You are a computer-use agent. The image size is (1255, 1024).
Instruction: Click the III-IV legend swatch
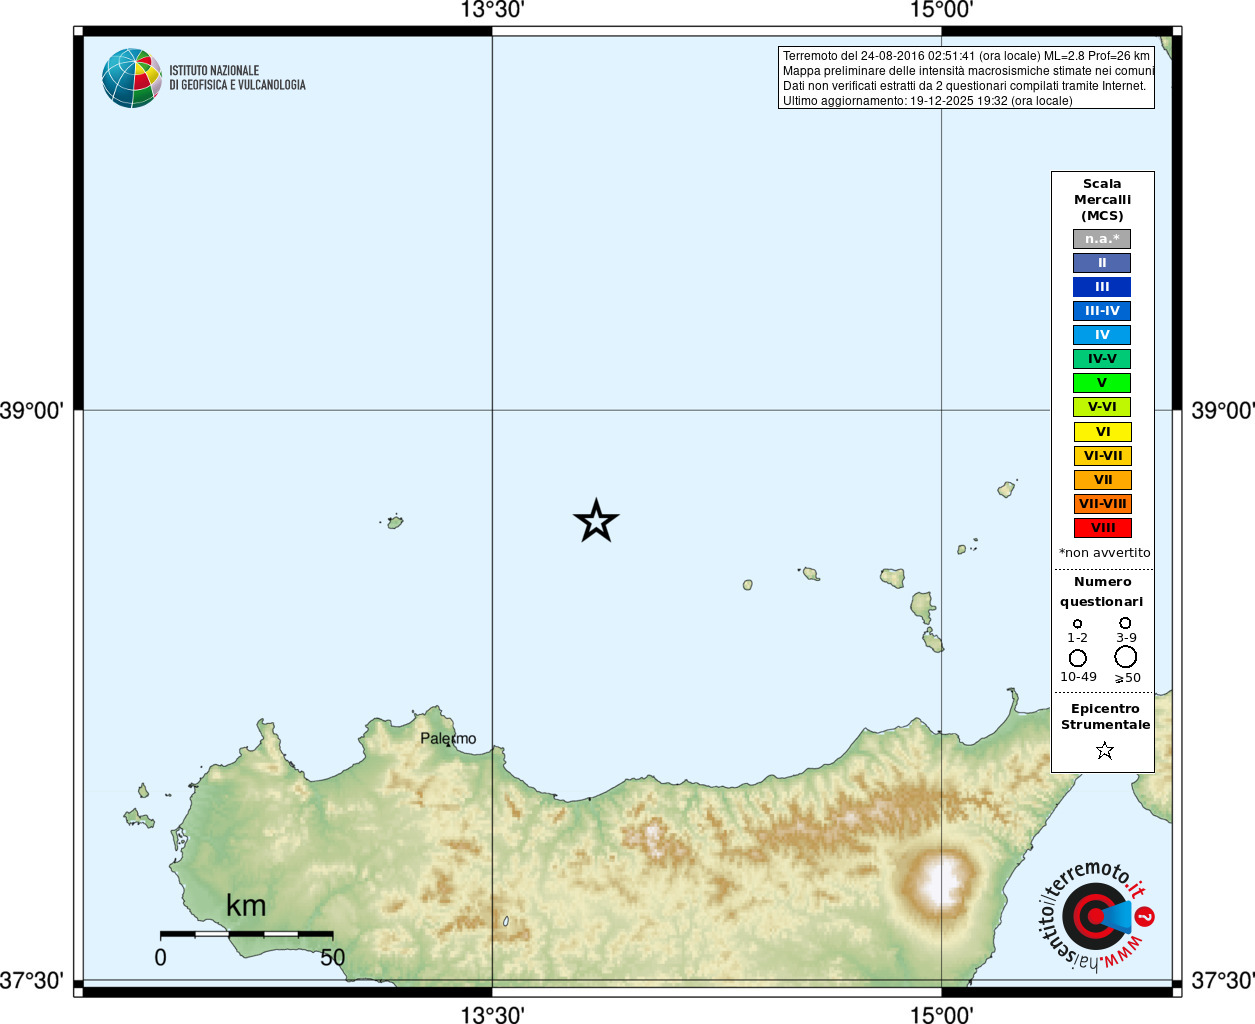(1102, 311)
